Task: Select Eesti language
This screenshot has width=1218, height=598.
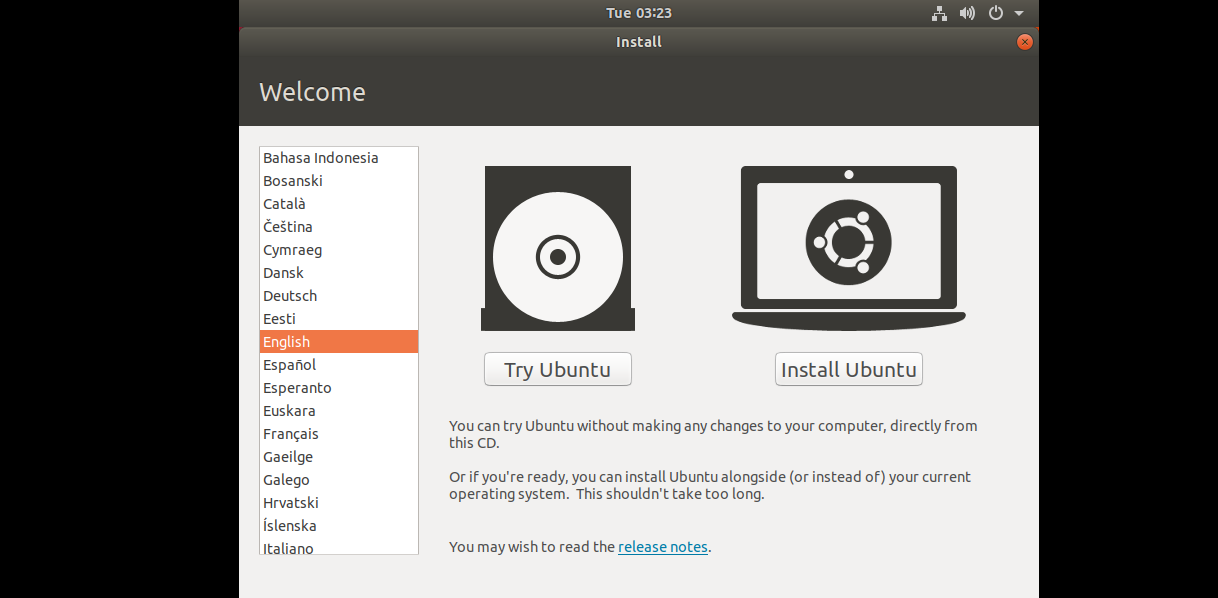Action: 339,319
